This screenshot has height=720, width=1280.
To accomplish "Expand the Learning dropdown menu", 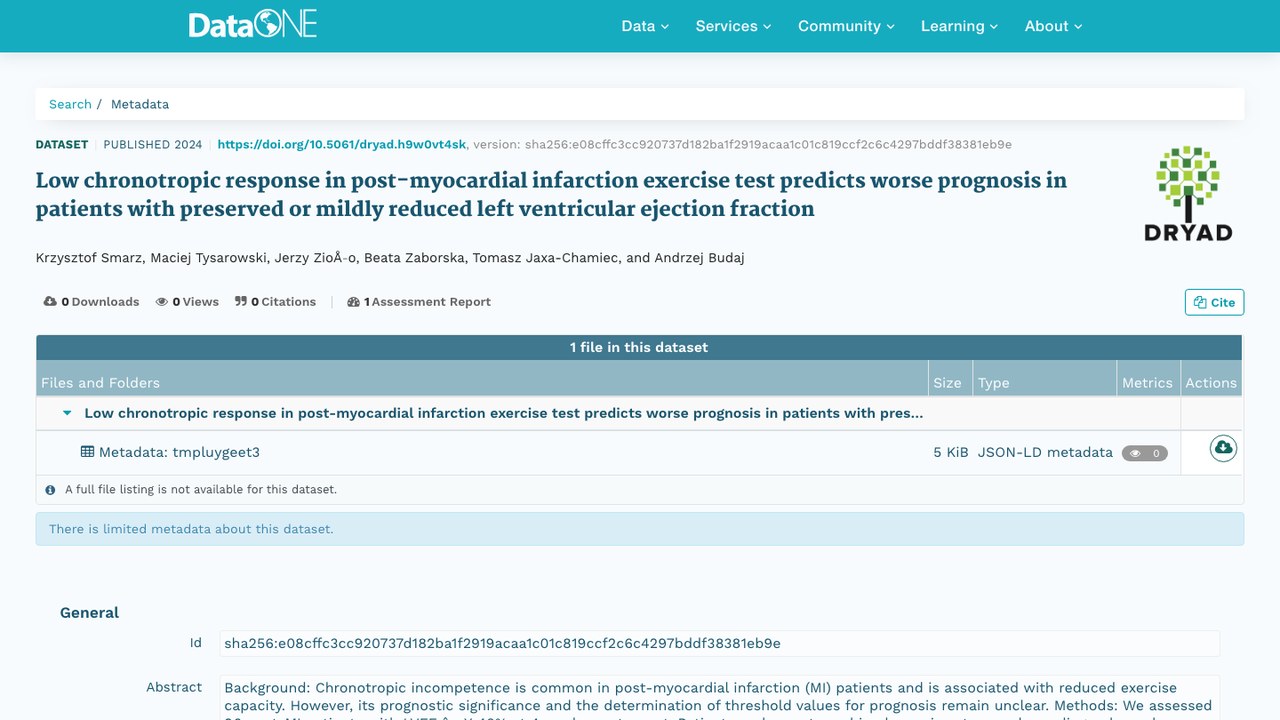I will 959,26.
